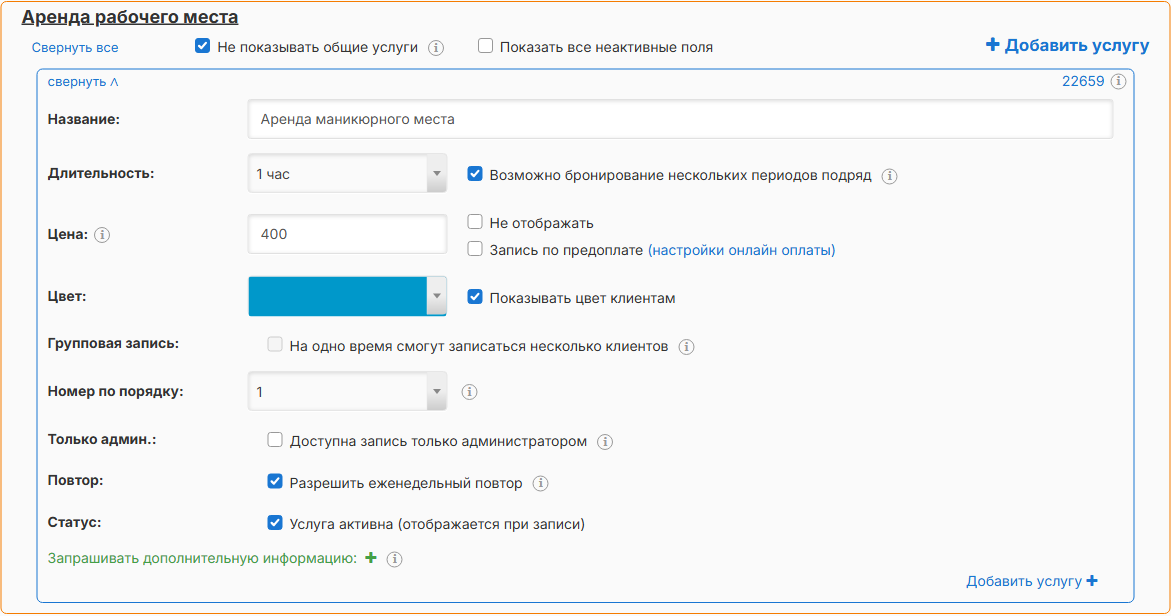Click info icon next to weekly repeat
The height and width of the screenshot is (616, 1171).
[541, 484]
